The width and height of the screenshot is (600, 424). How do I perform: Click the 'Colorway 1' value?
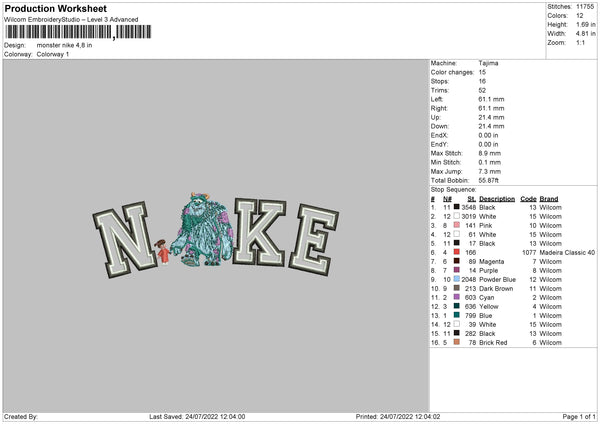[x=53, y=54]
